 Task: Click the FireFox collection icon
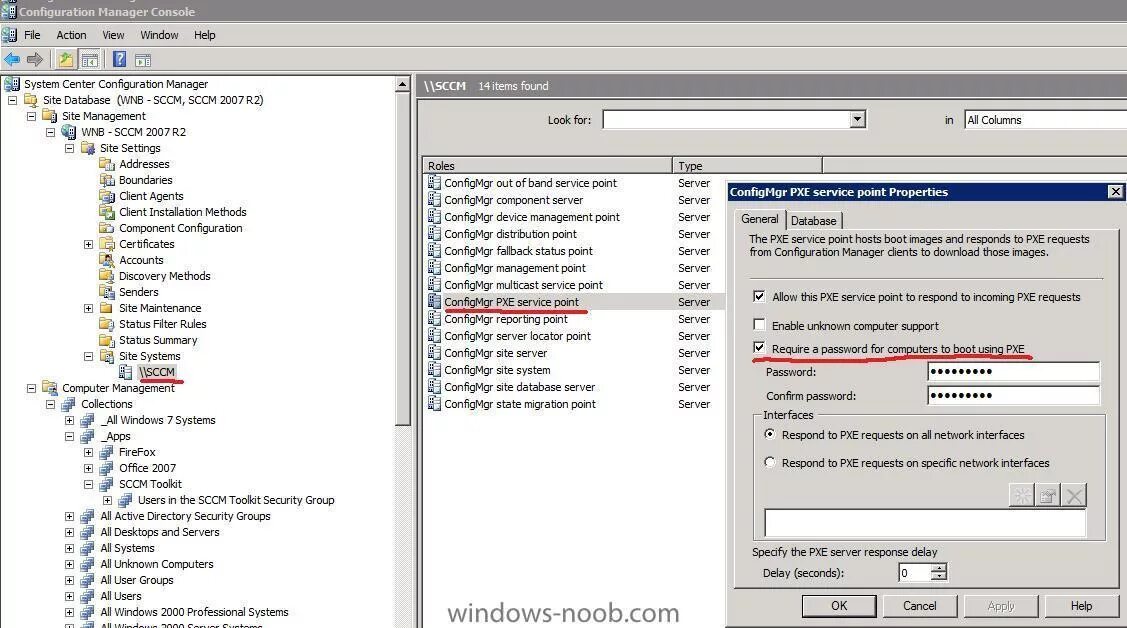107,452
